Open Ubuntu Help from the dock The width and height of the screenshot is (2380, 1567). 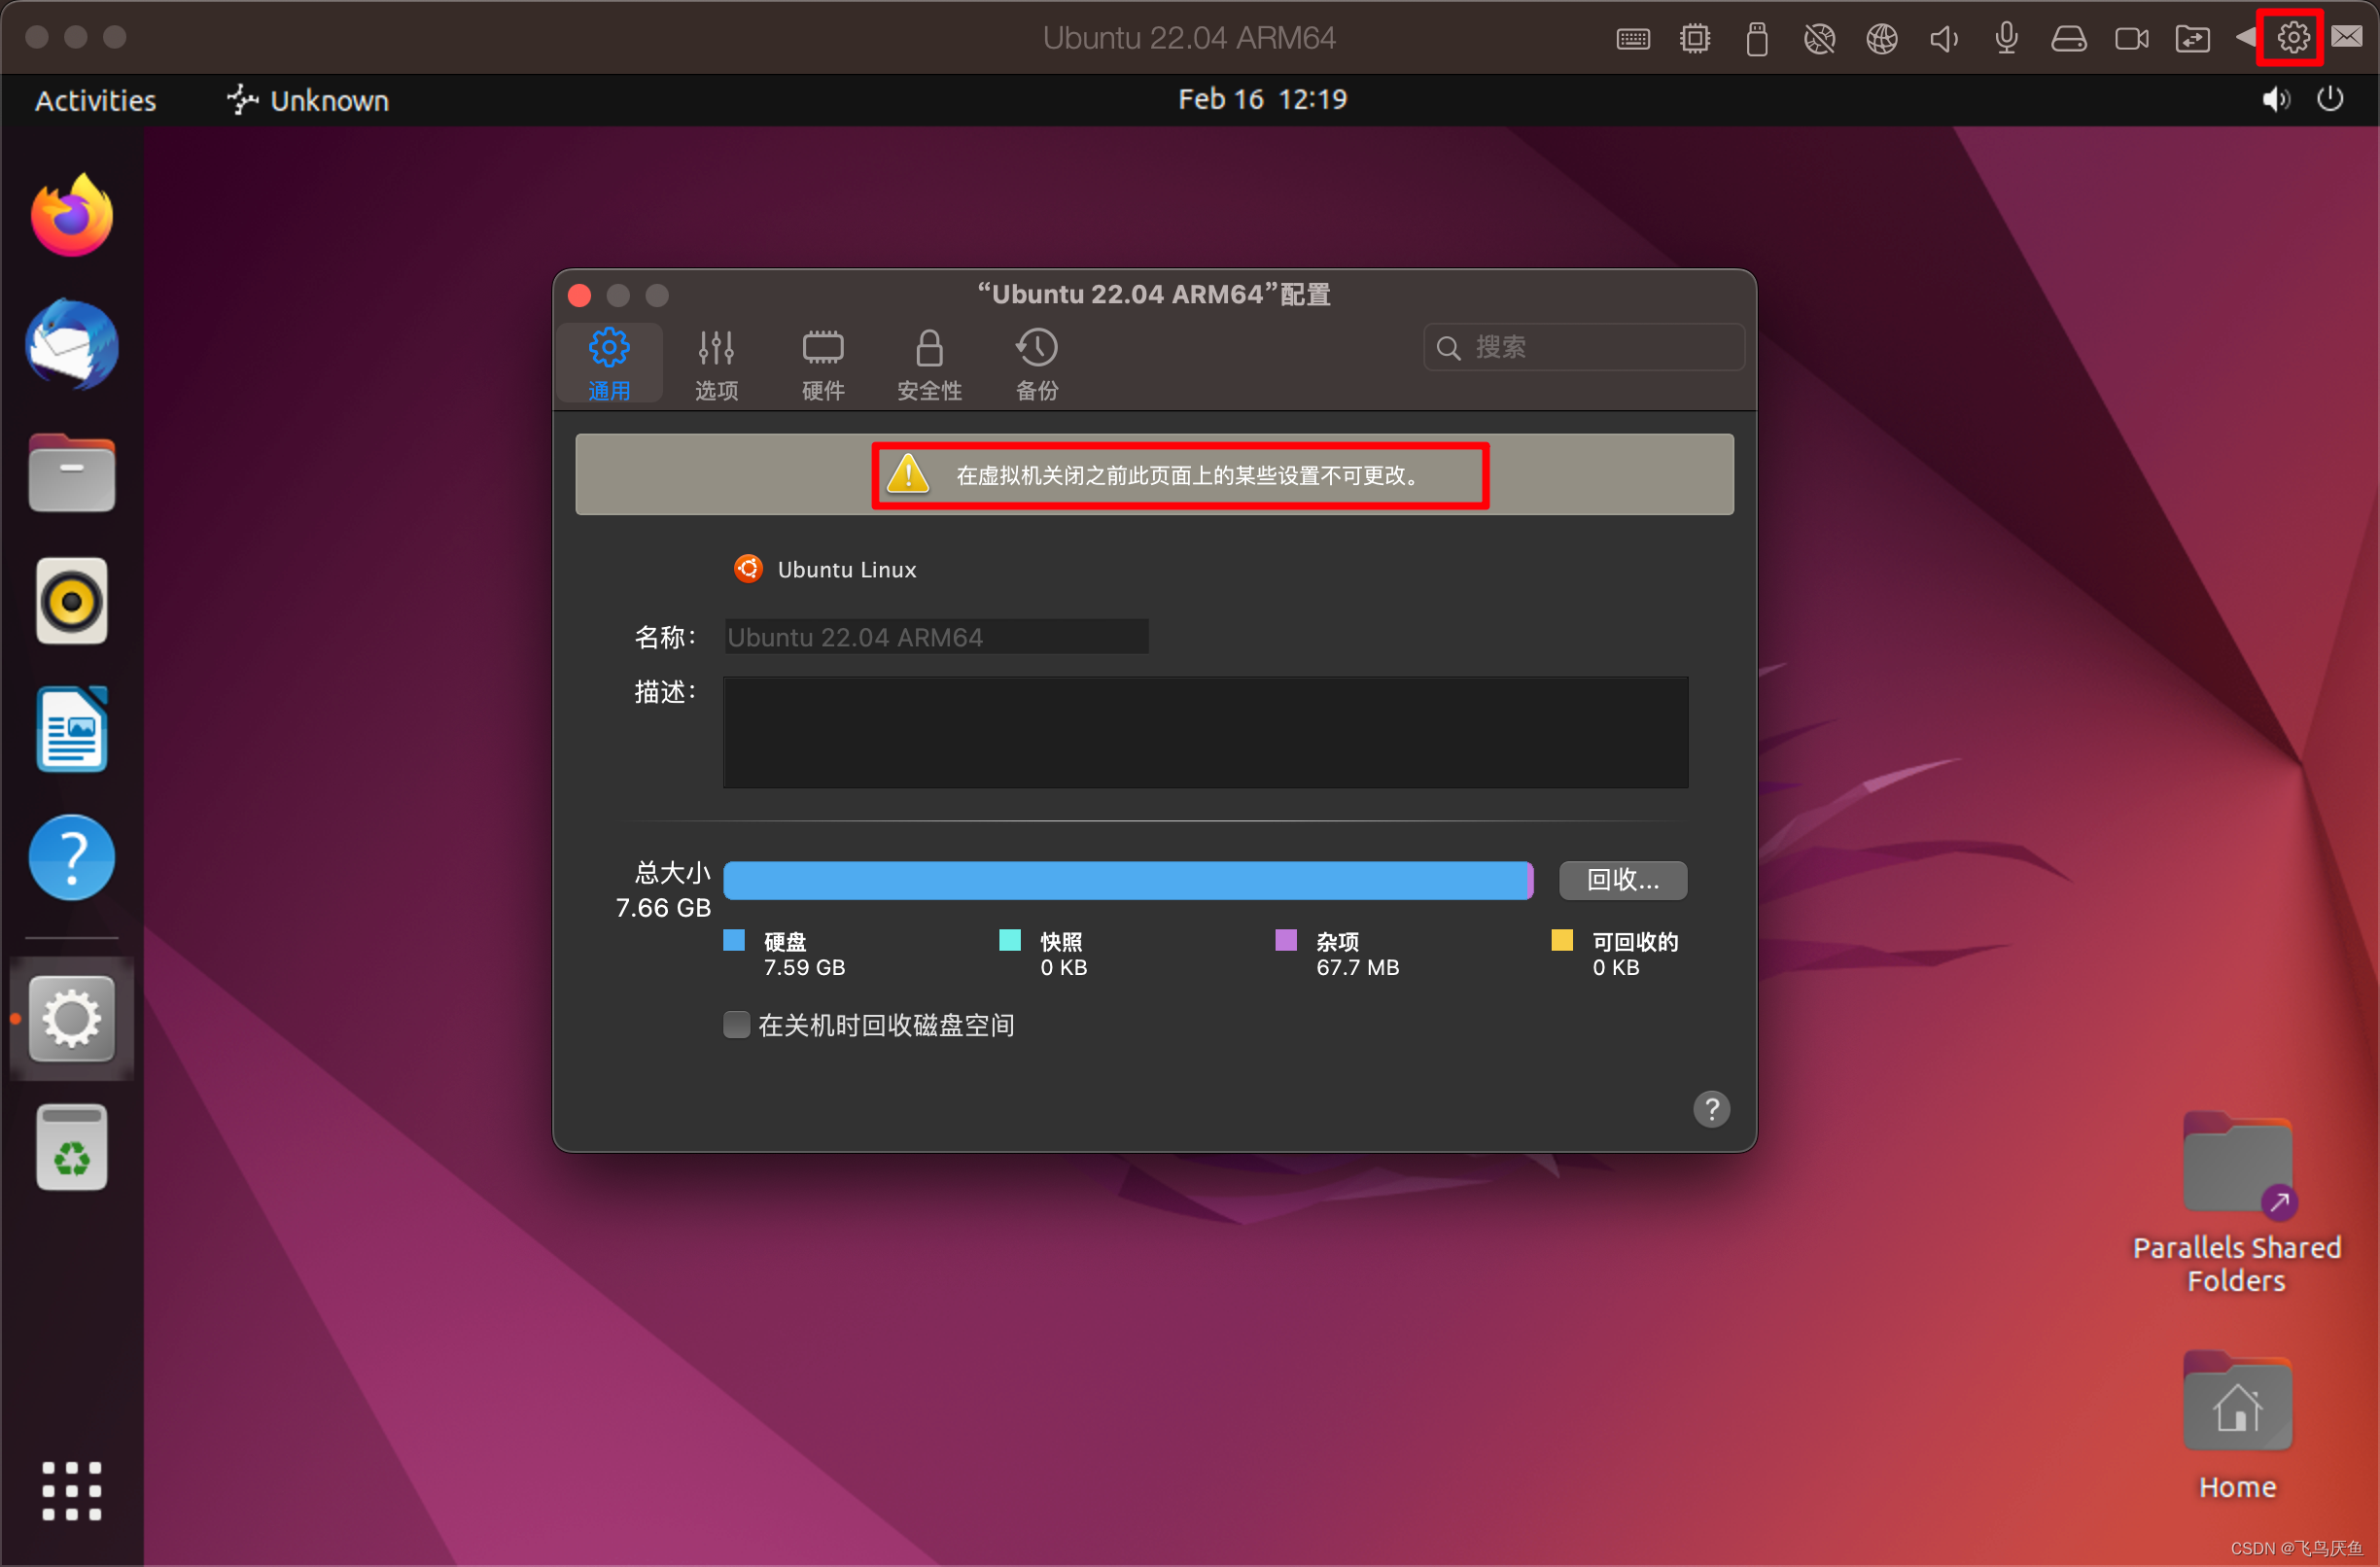[72, 858]
